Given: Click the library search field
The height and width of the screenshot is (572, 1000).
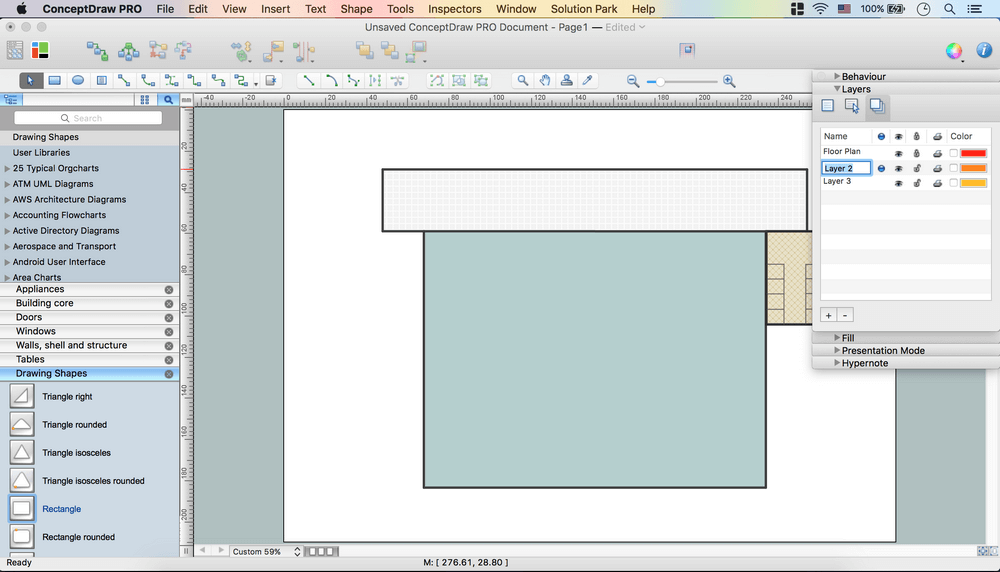Looking at the screenshot, I should click(88, 118).
